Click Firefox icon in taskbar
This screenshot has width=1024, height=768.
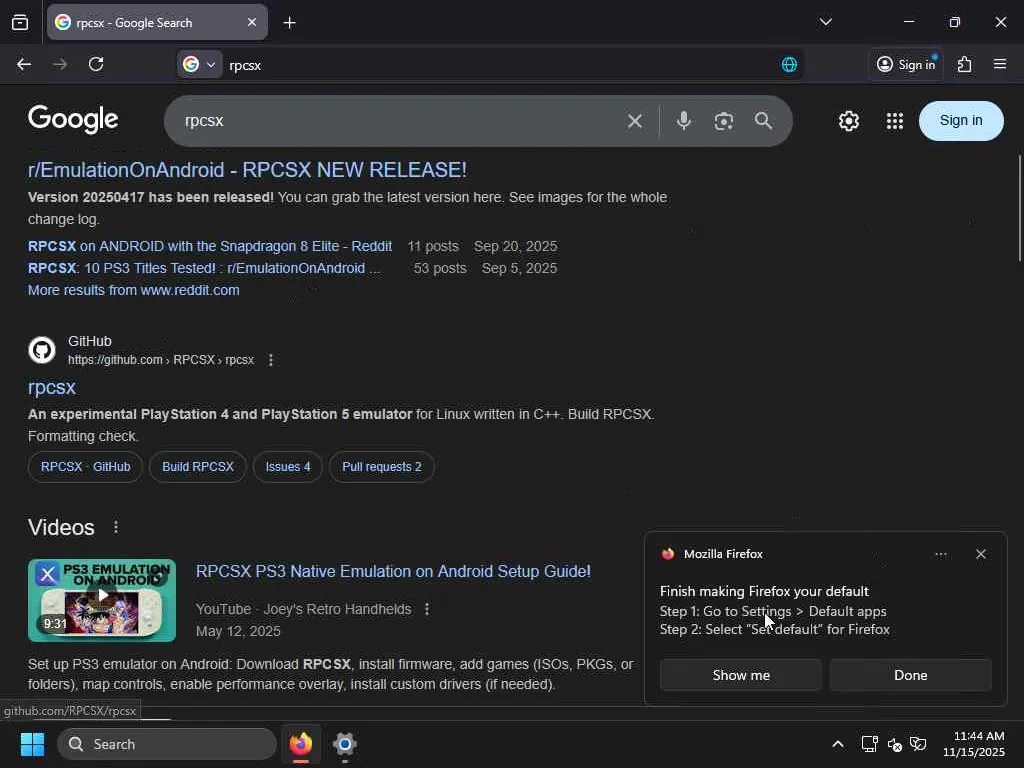301,744
